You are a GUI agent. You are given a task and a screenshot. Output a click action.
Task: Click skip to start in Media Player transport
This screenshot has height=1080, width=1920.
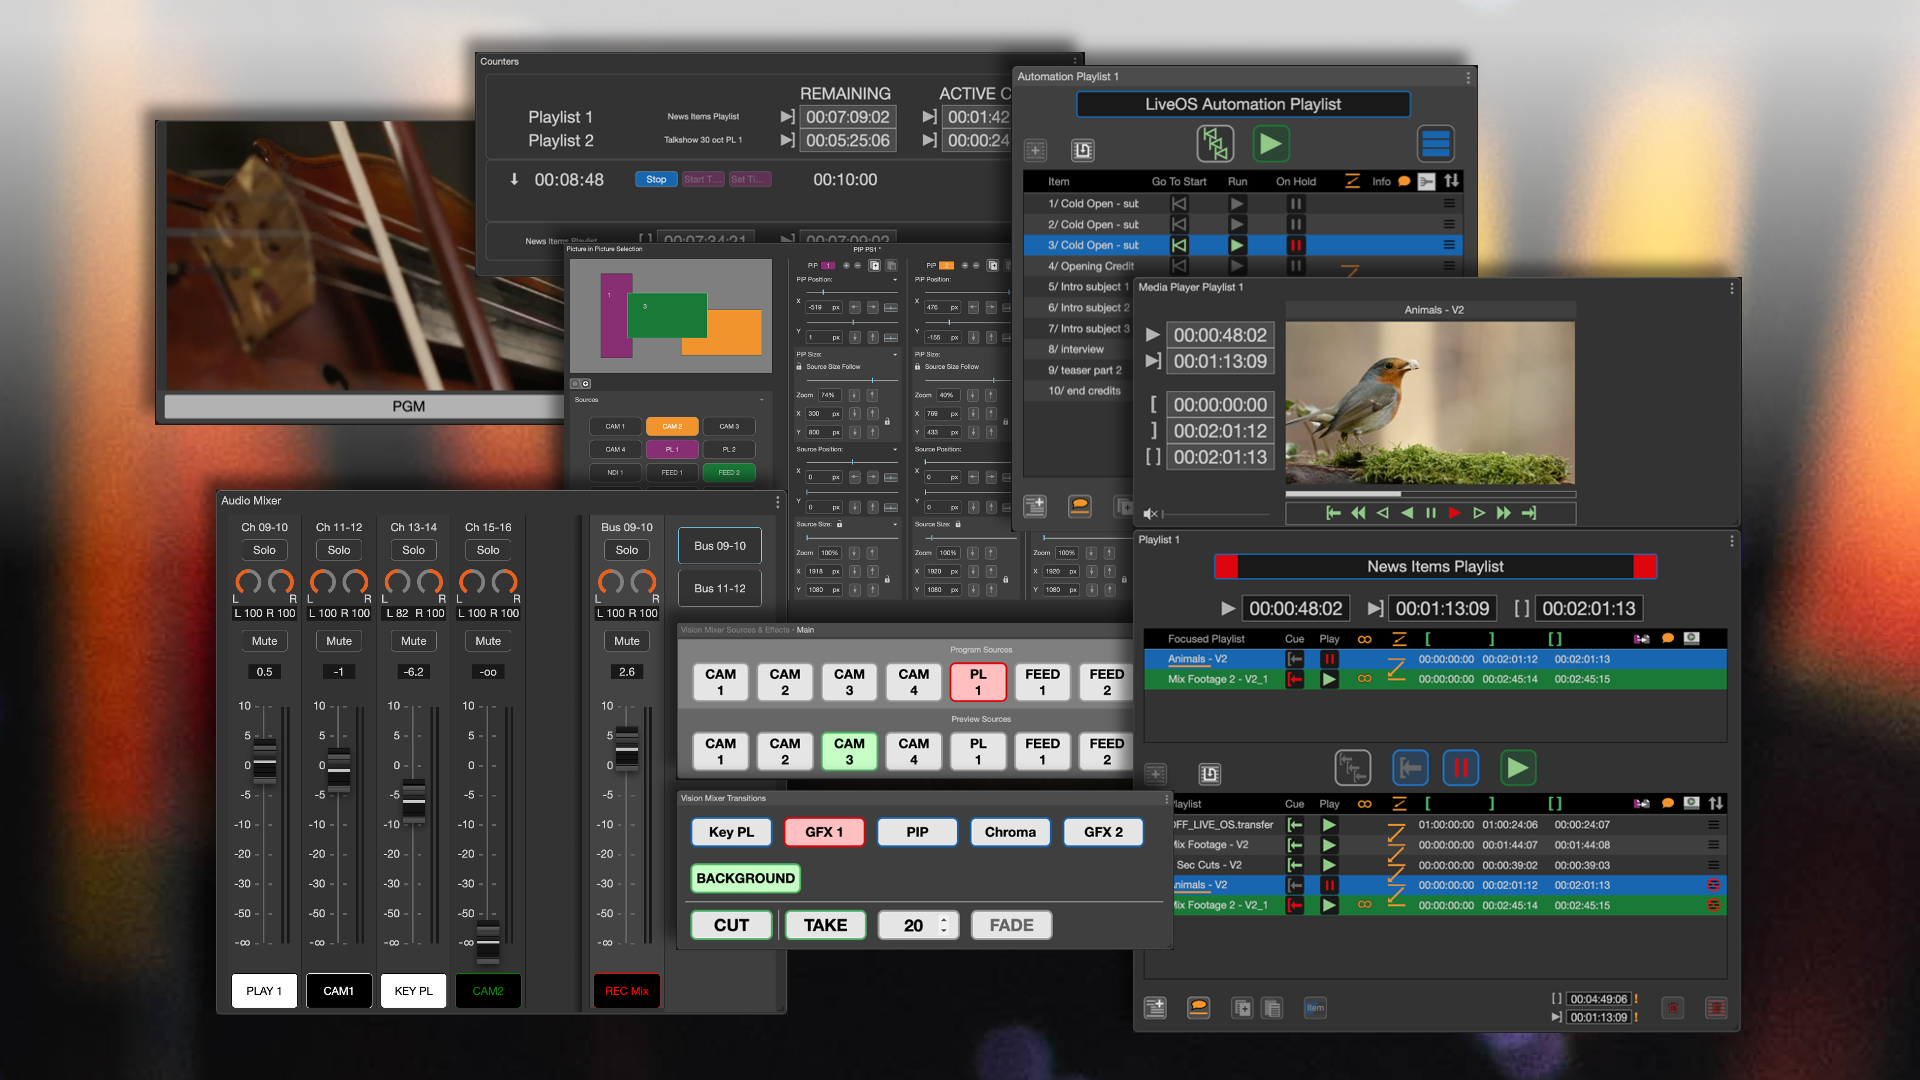(x=1333, y=513)
